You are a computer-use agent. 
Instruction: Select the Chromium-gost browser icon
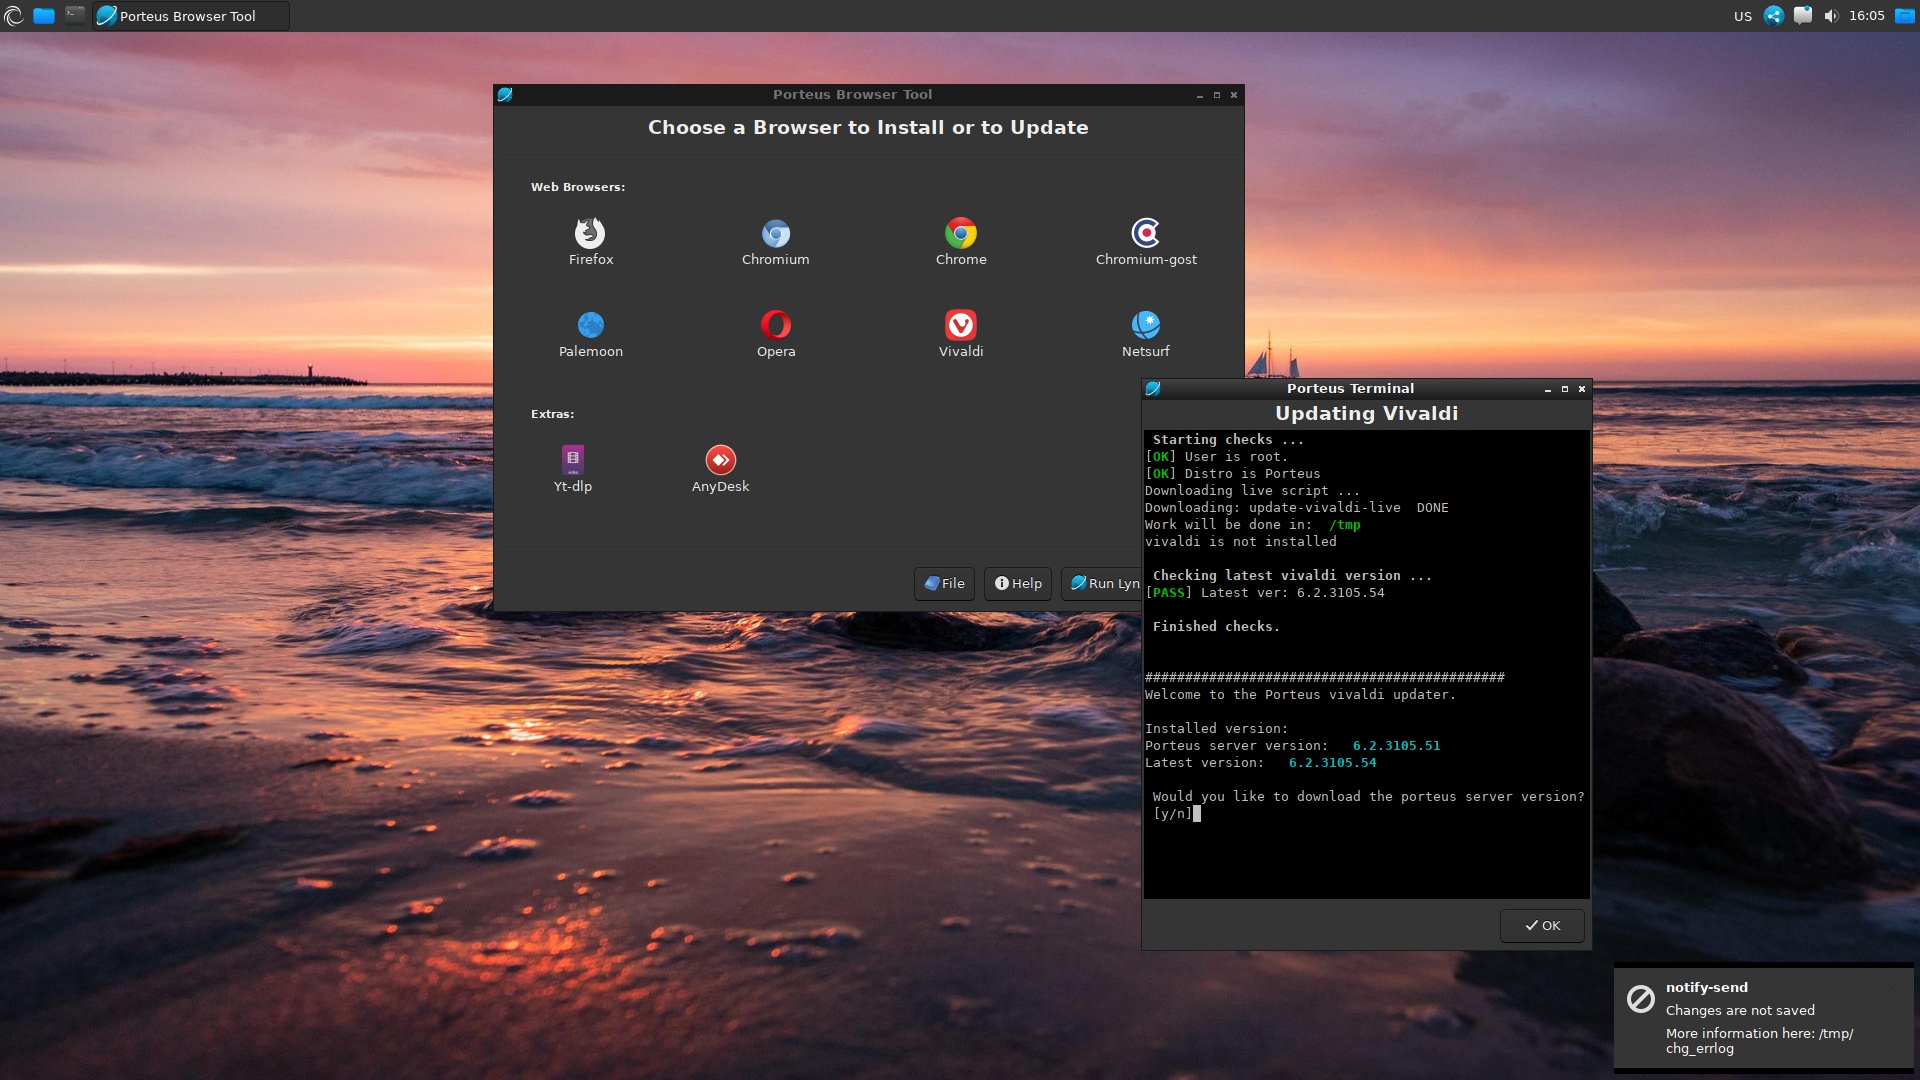point(1145,233)
